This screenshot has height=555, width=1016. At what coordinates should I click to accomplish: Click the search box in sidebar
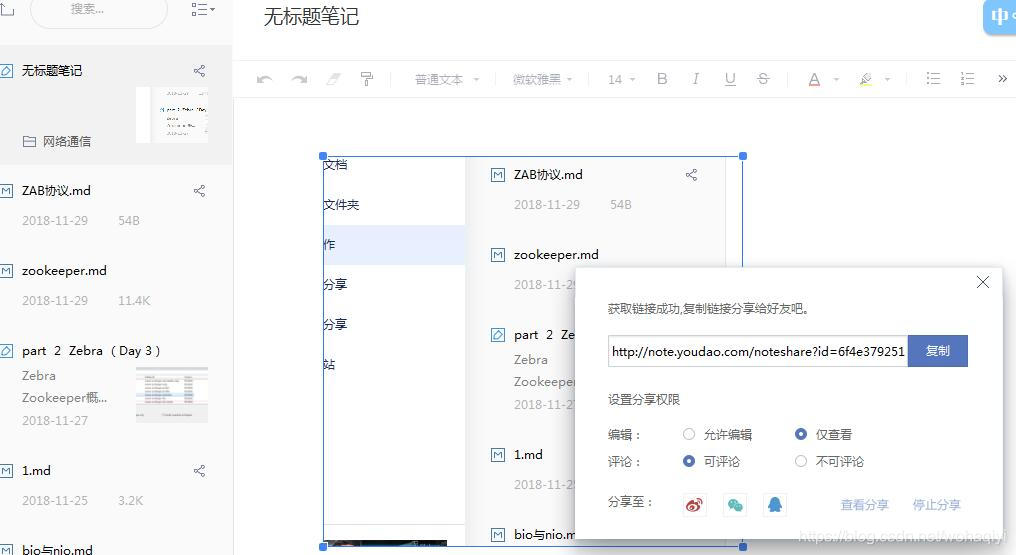coord(99,10)
